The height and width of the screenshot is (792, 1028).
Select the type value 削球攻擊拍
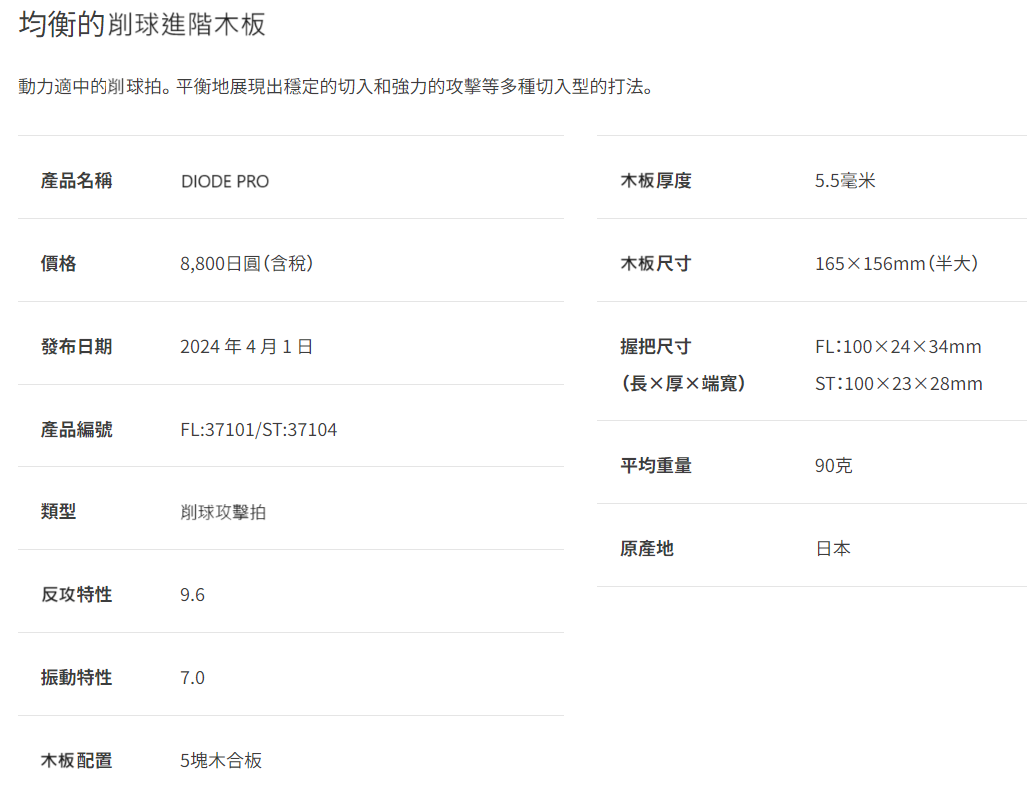[x=223, y=512]
